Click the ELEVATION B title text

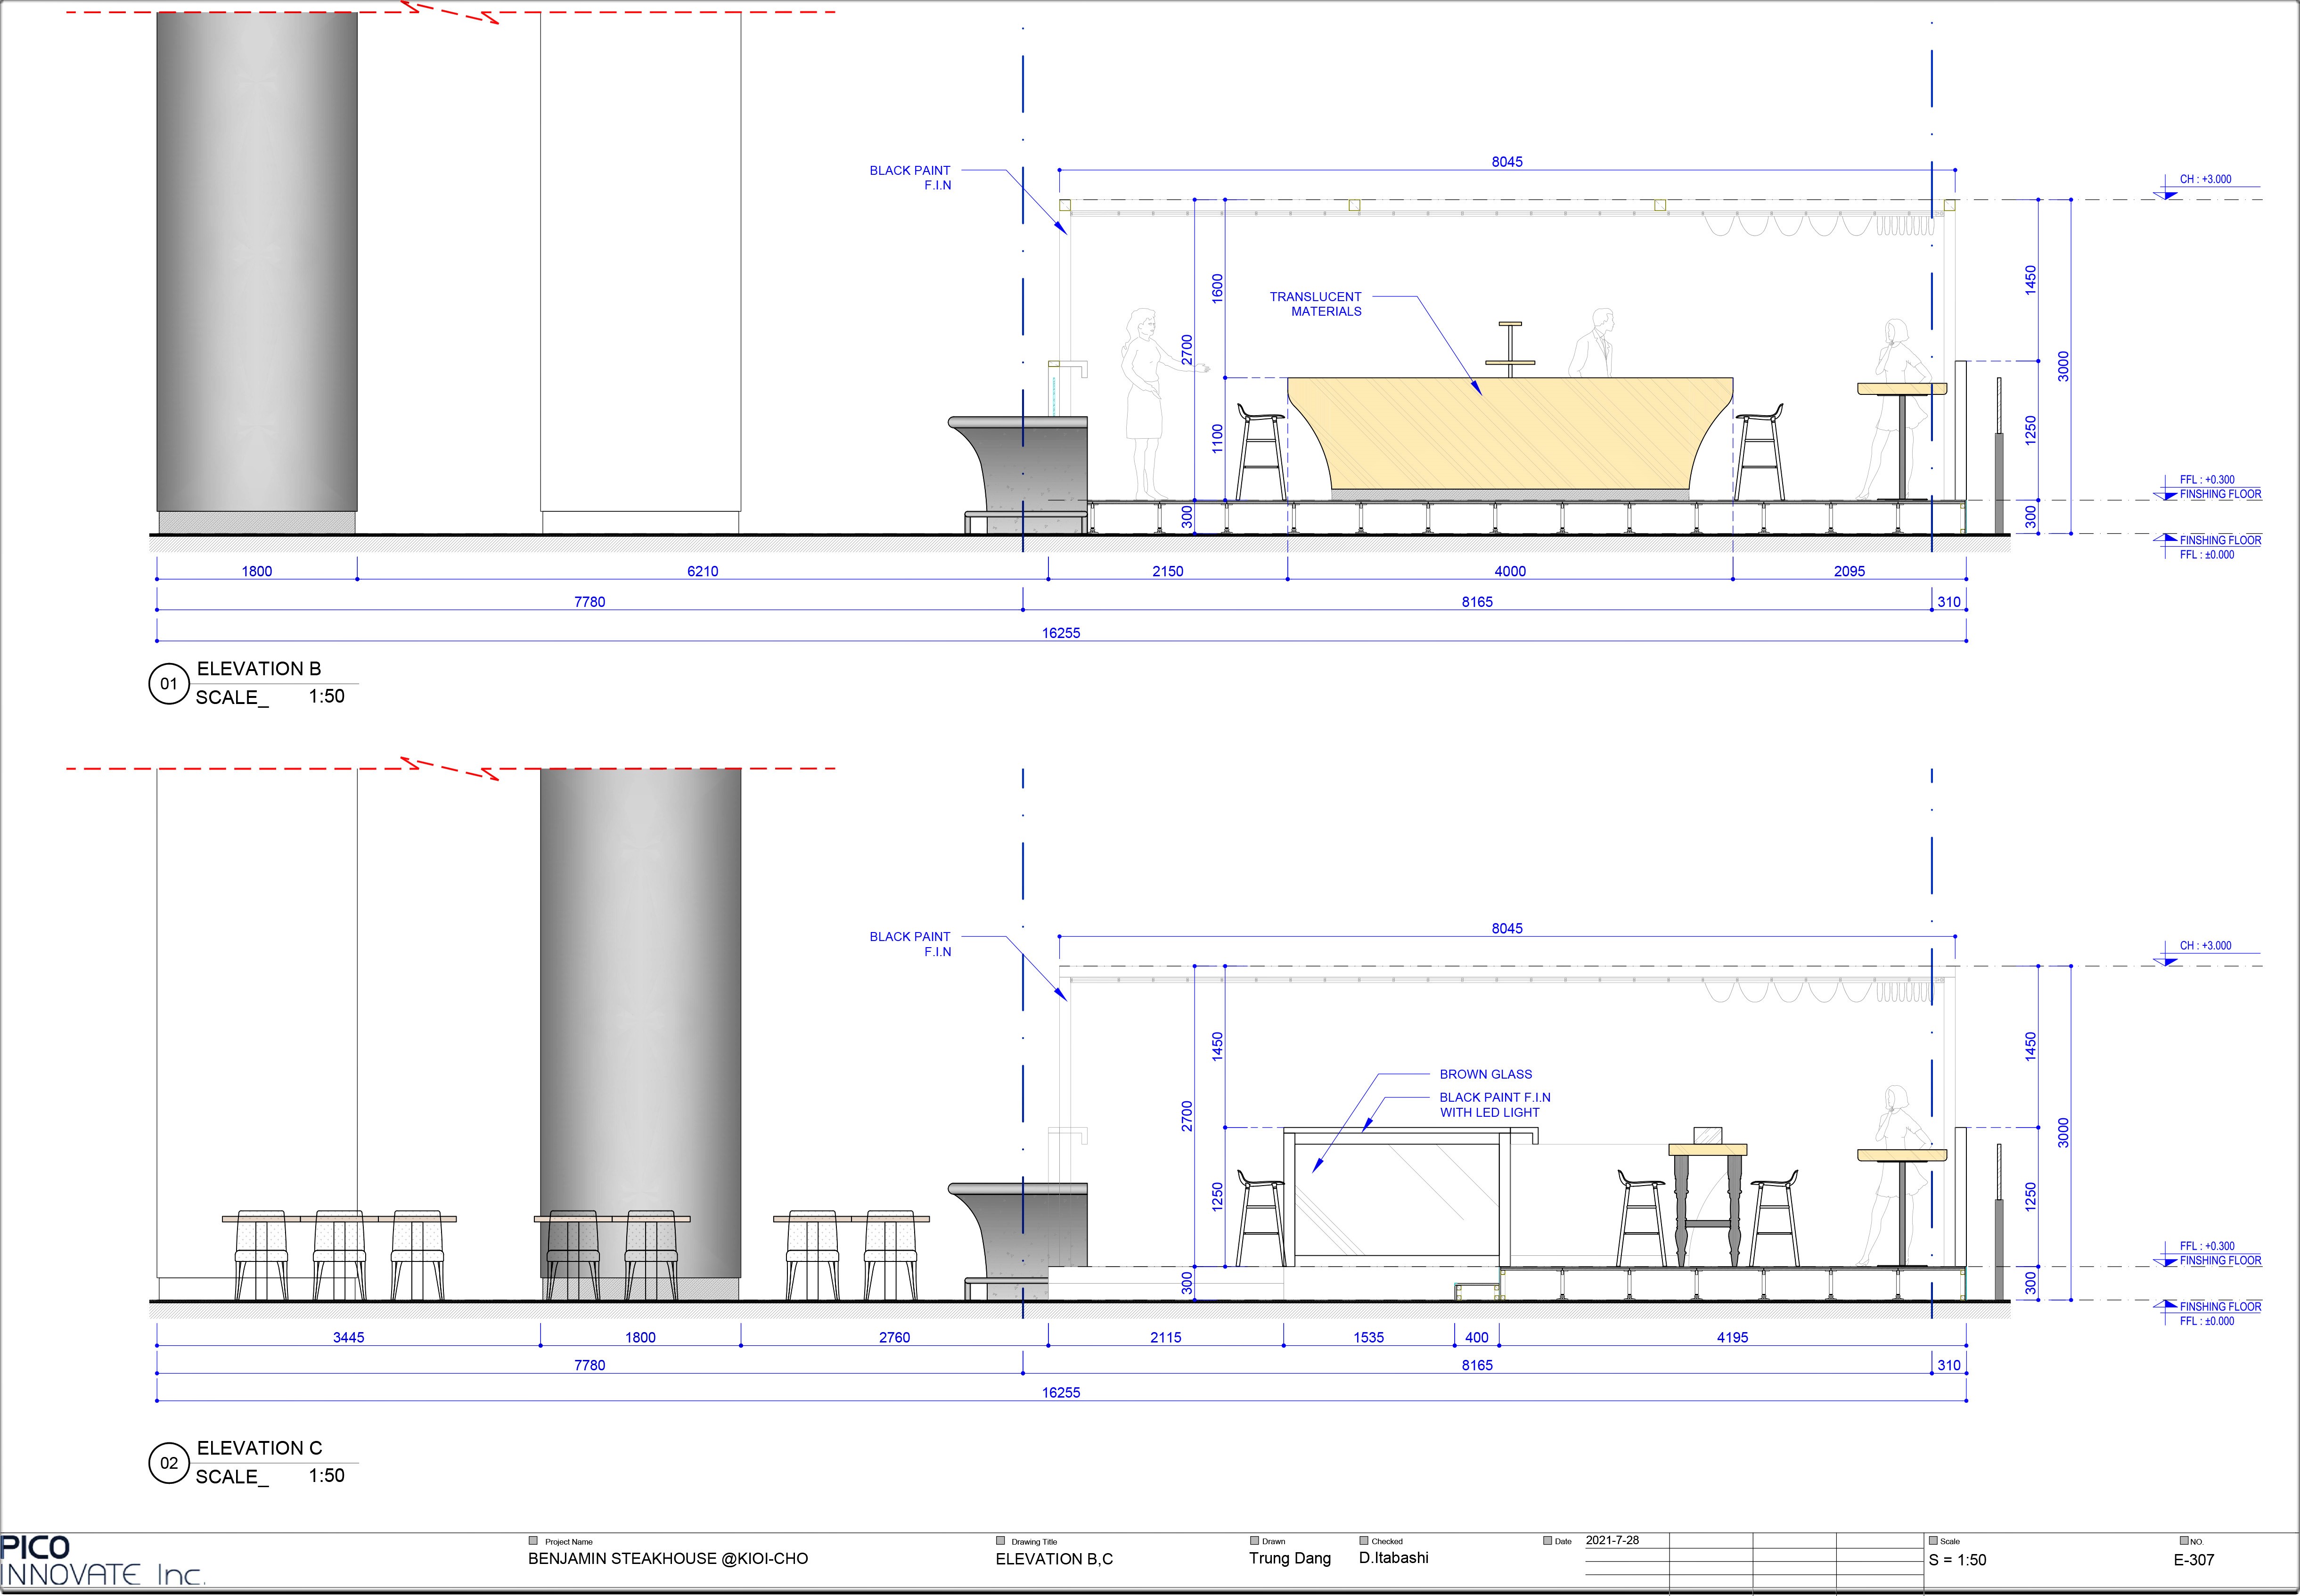pyautogui.click(x=258, y=669)
